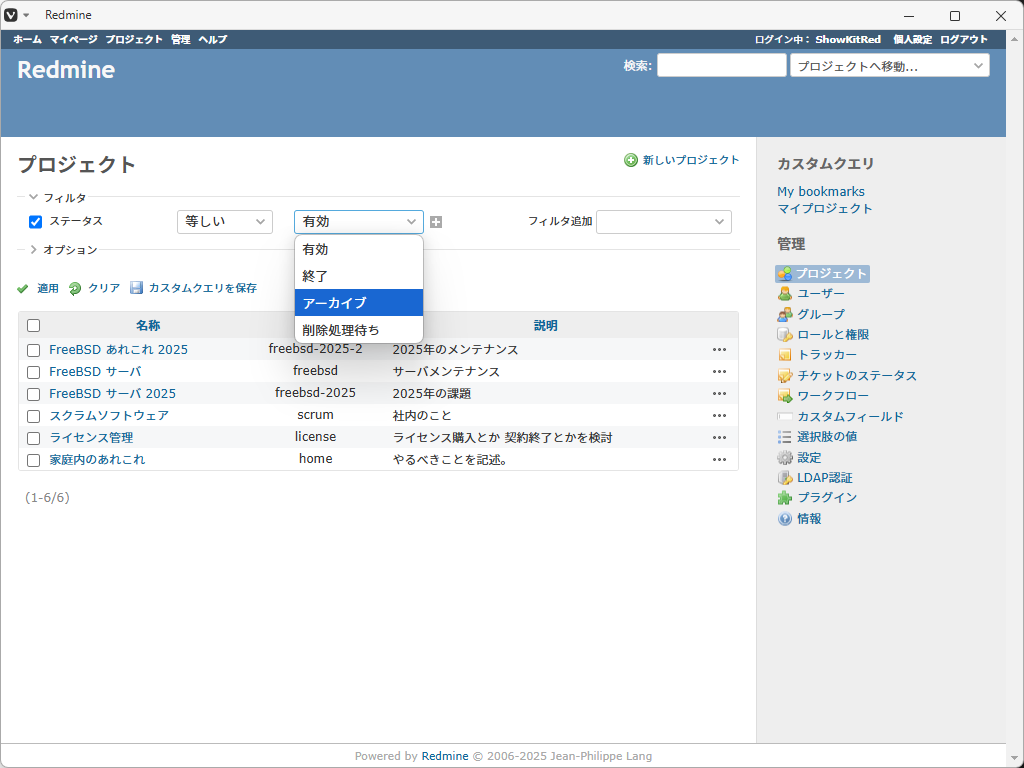This screenshot has height=768, width=1024.
Task: Open the ライセンス管理 project link
Action: tap(91, 438)
